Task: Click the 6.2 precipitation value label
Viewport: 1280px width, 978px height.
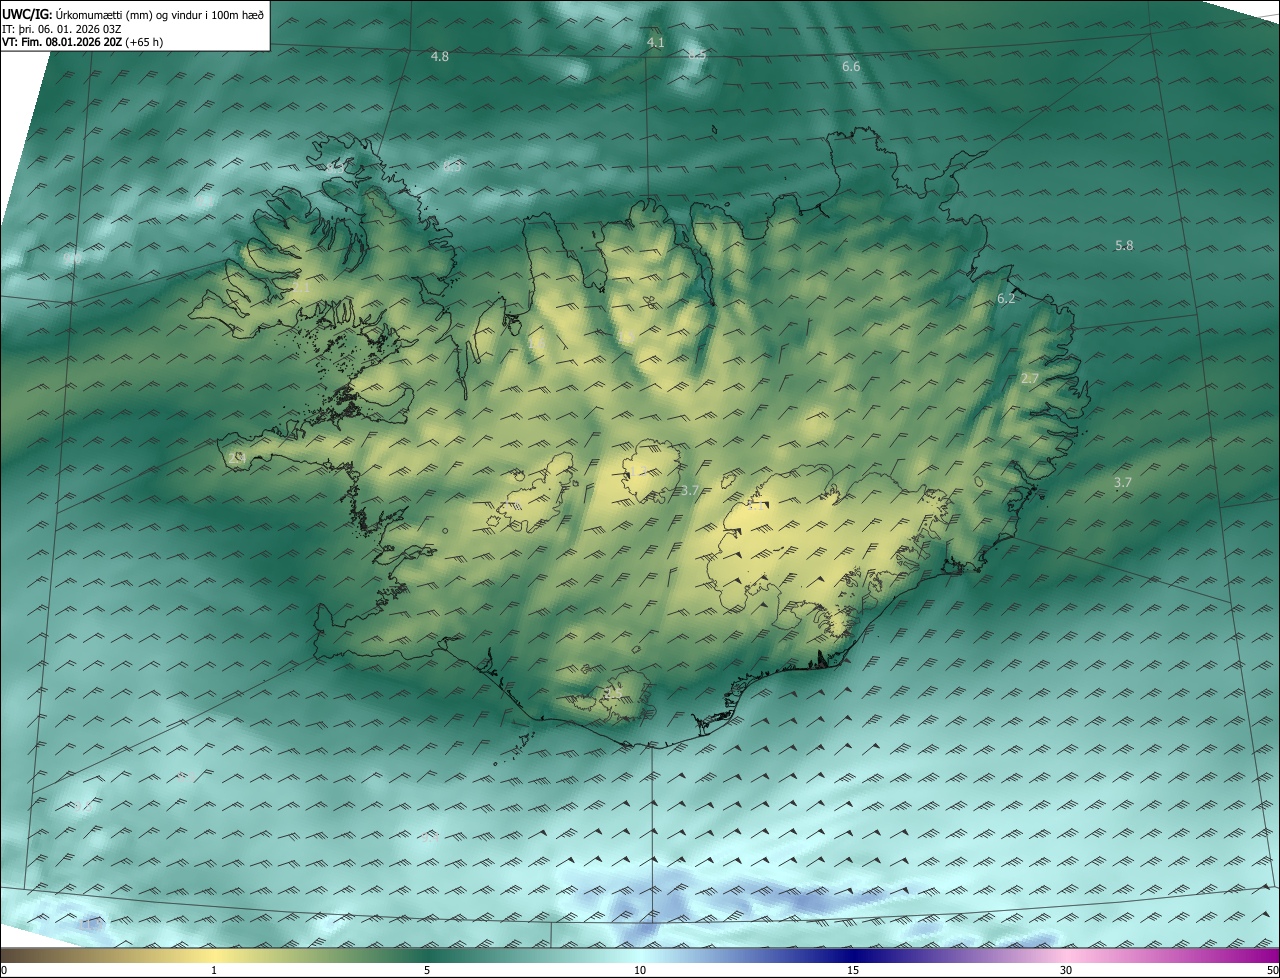Action: tap(1006, 298)
